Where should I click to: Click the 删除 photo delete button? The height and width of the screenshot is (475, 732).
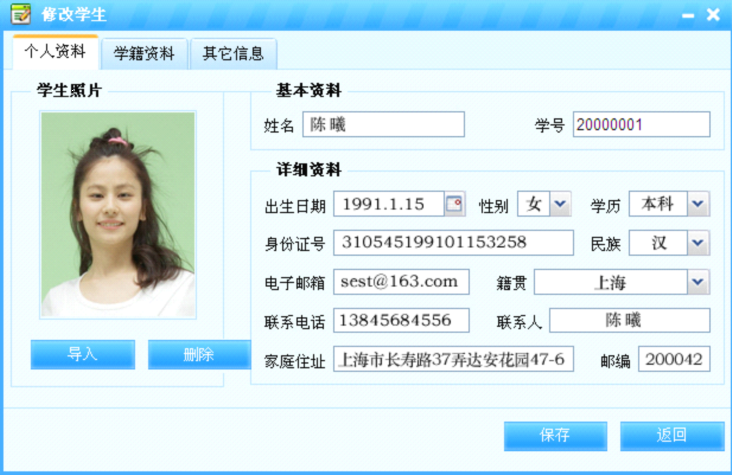pos(199,354)
